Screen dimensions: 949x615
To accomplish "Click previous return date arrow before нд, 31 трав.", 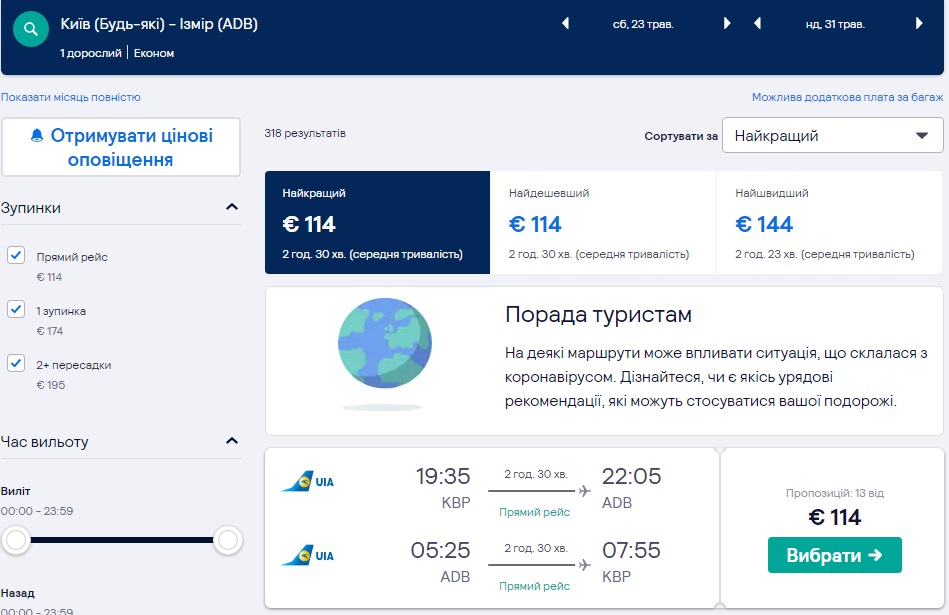I will [757, 24].
